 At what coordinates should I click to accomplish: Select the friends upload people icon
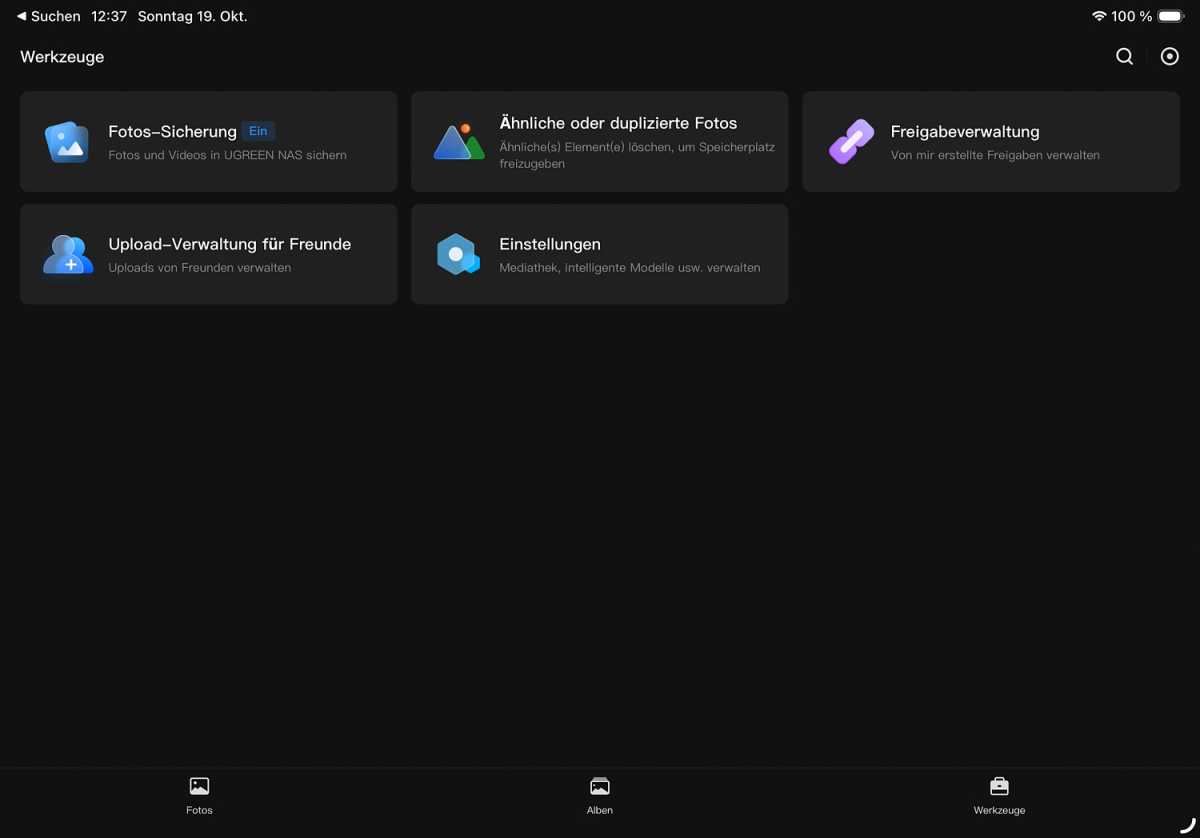pyautogui.click(x=67, y=254)
